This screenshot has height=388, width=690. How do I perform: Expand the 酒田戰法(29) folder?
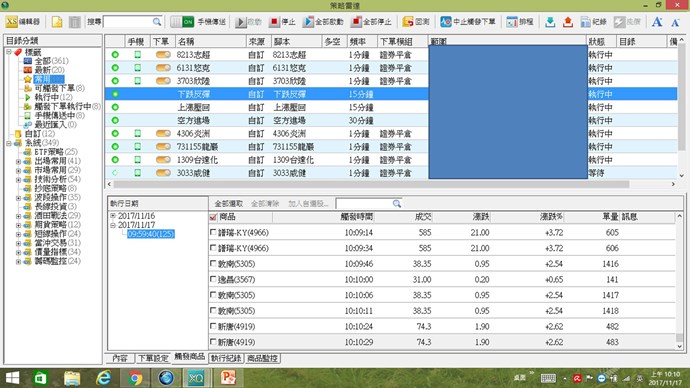pos(18,216)
